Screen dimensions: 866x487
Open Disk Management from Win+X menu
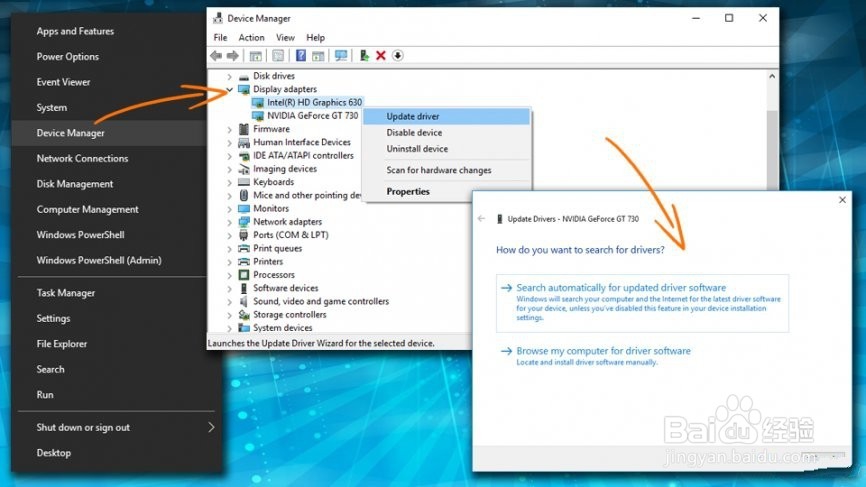(x=109, y=184)
